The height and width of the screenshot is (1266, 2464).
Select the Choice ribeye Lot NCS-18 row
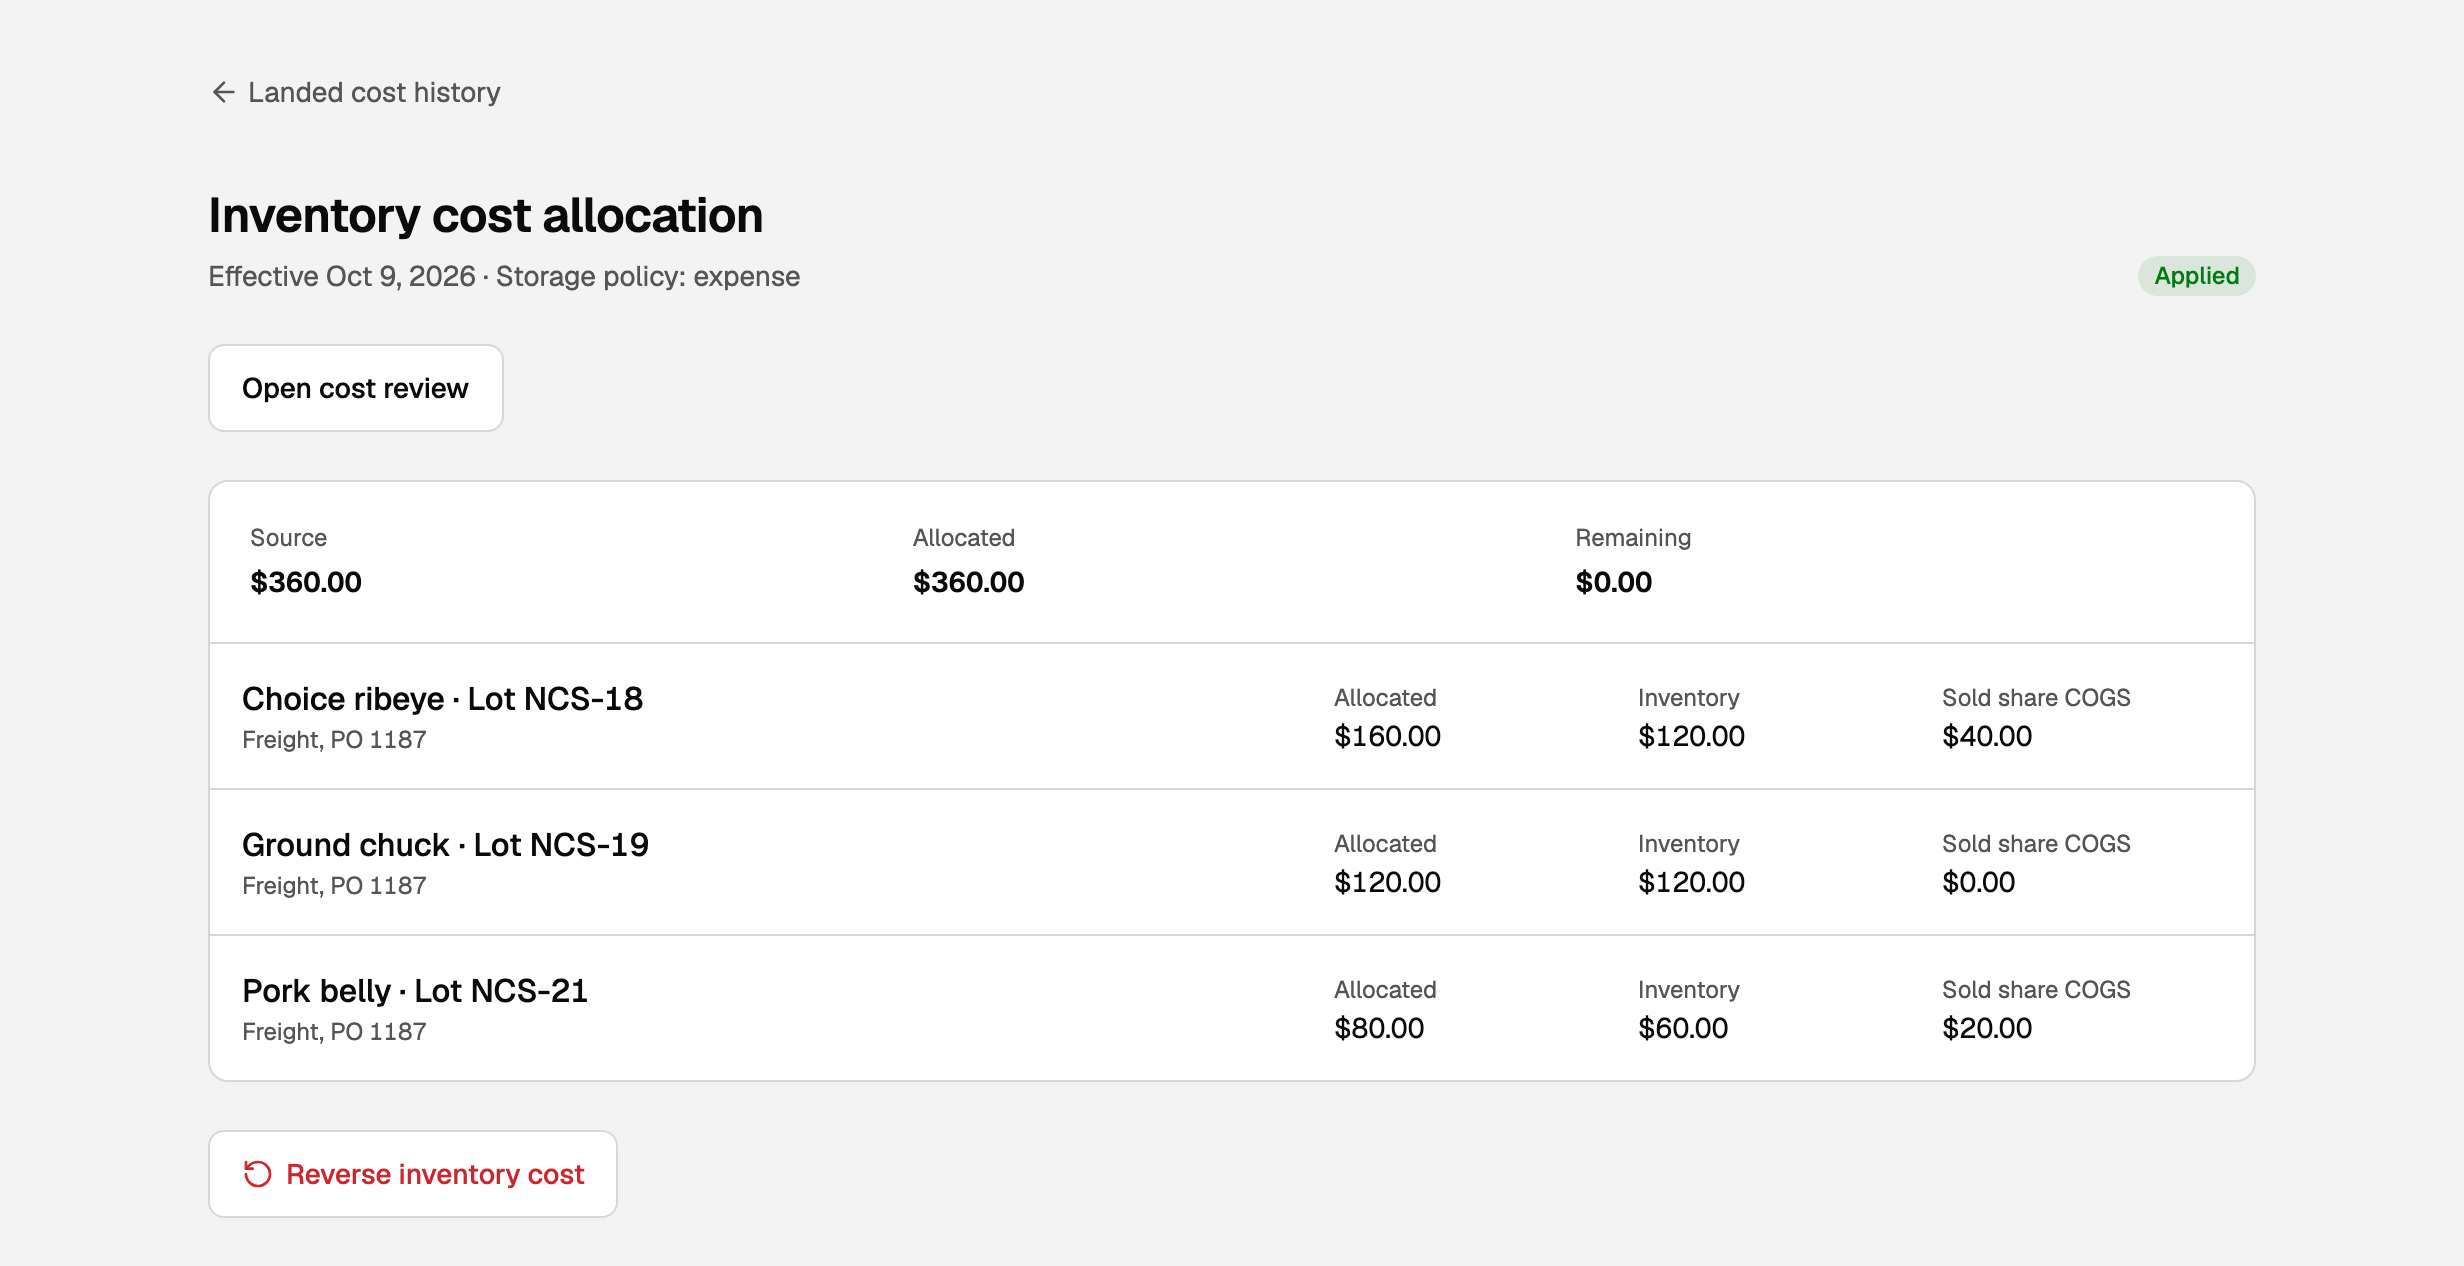coord(1232,716)
